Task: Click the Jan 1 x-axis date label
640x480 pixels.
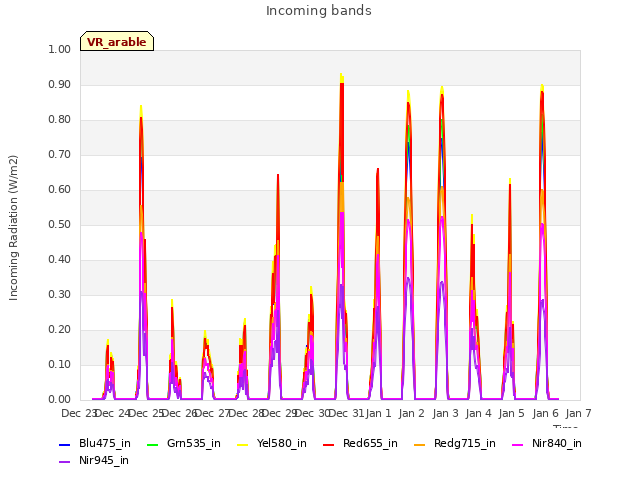Action: pos(378,413)
